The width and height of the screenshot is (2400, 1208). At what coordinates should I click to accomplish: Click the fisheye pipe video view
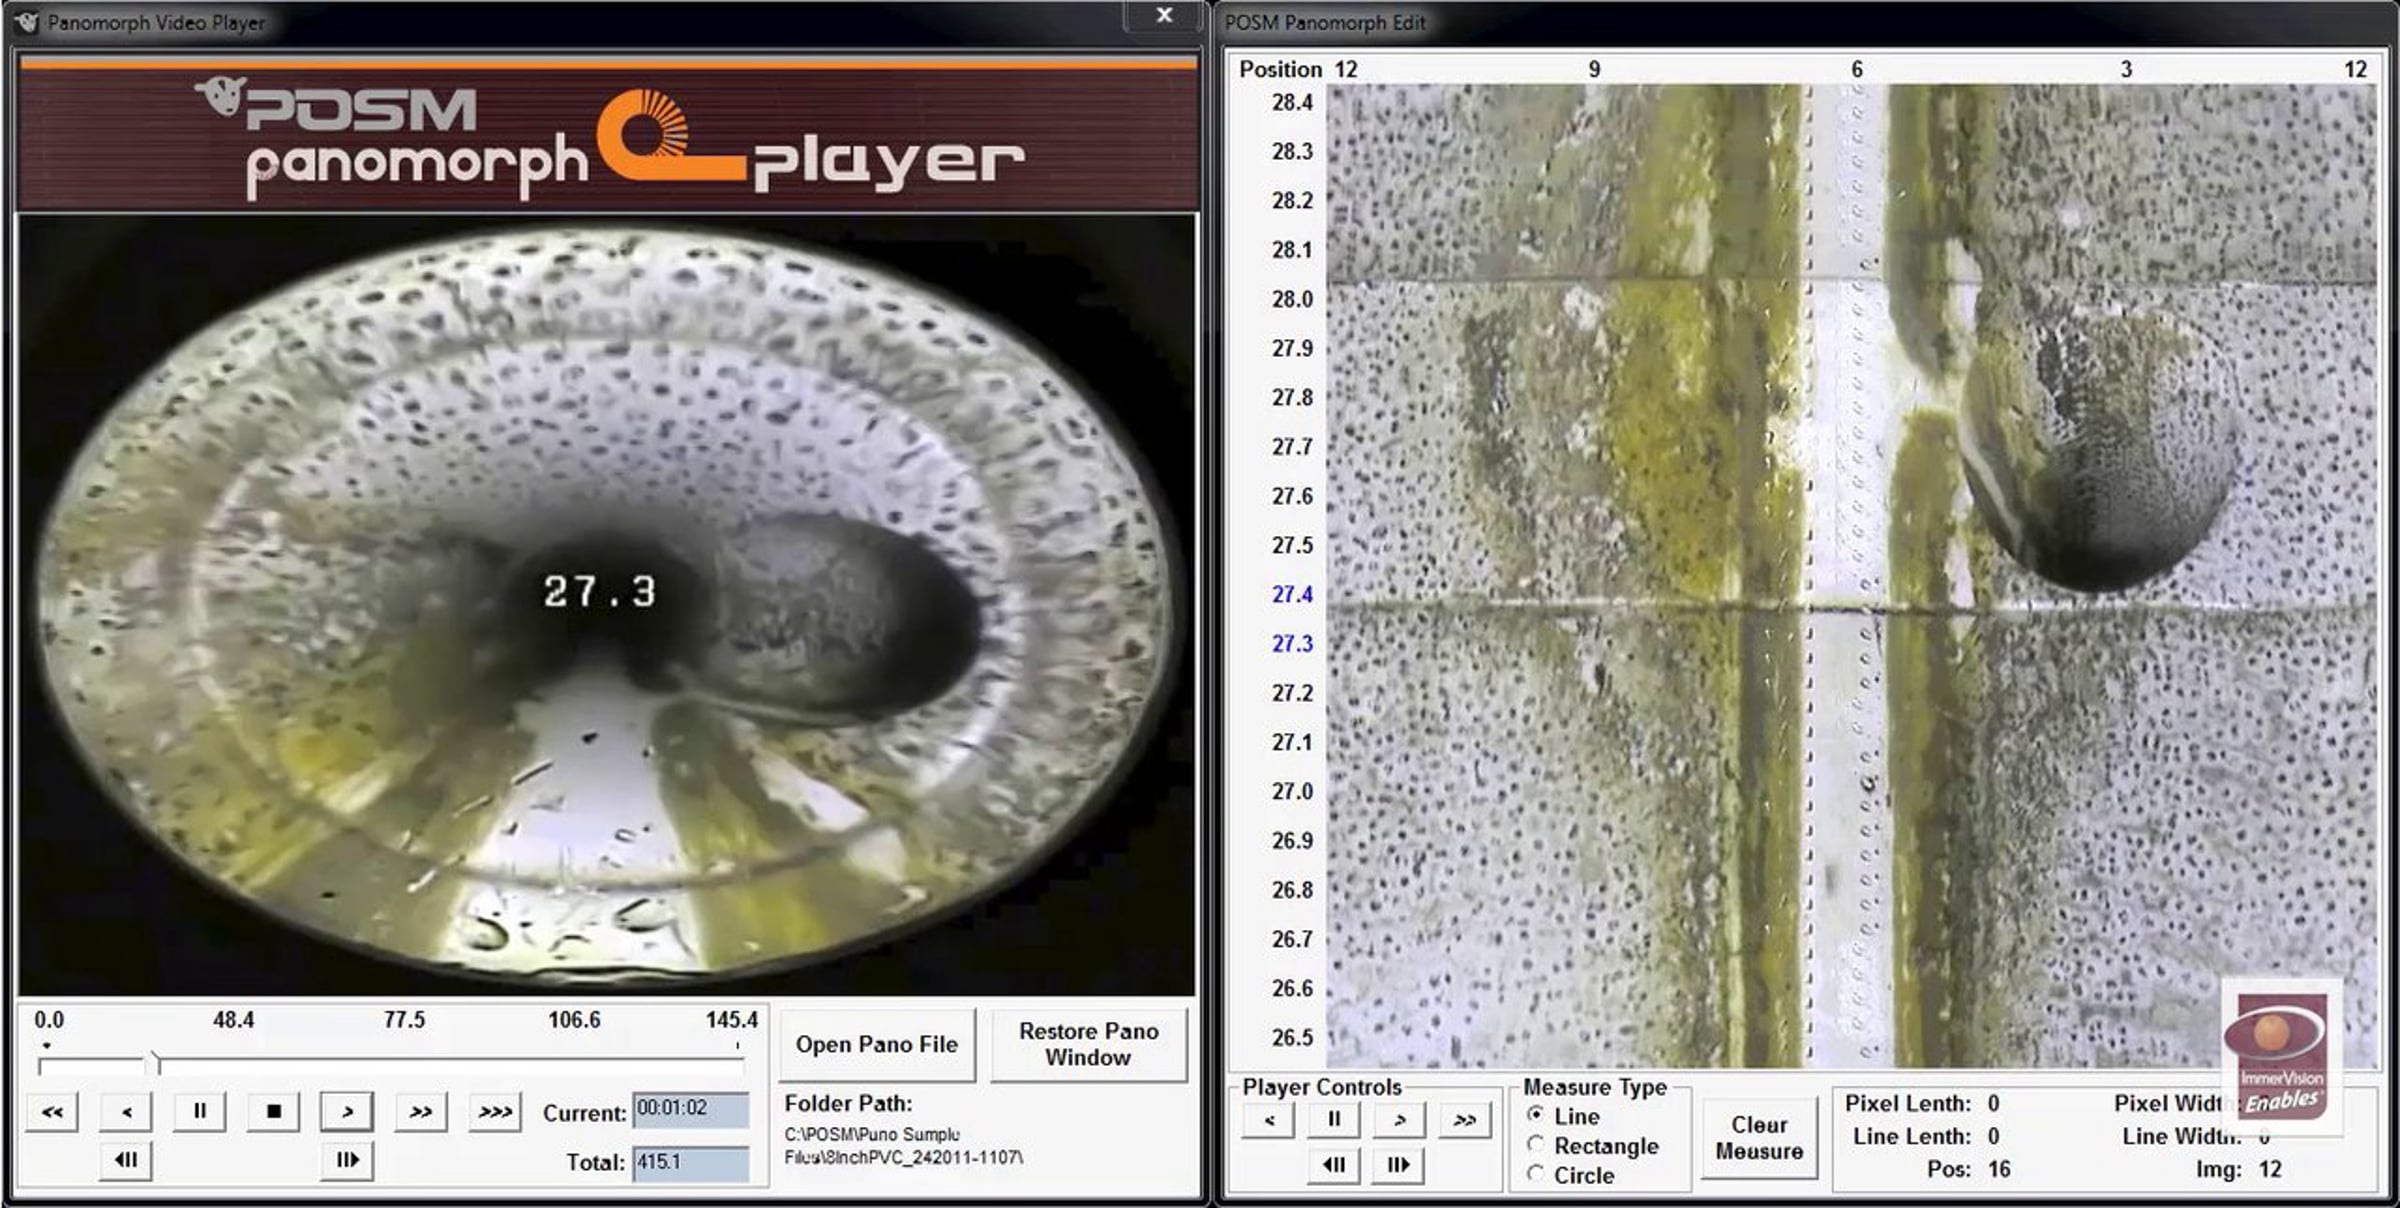(x=606, y=604)
